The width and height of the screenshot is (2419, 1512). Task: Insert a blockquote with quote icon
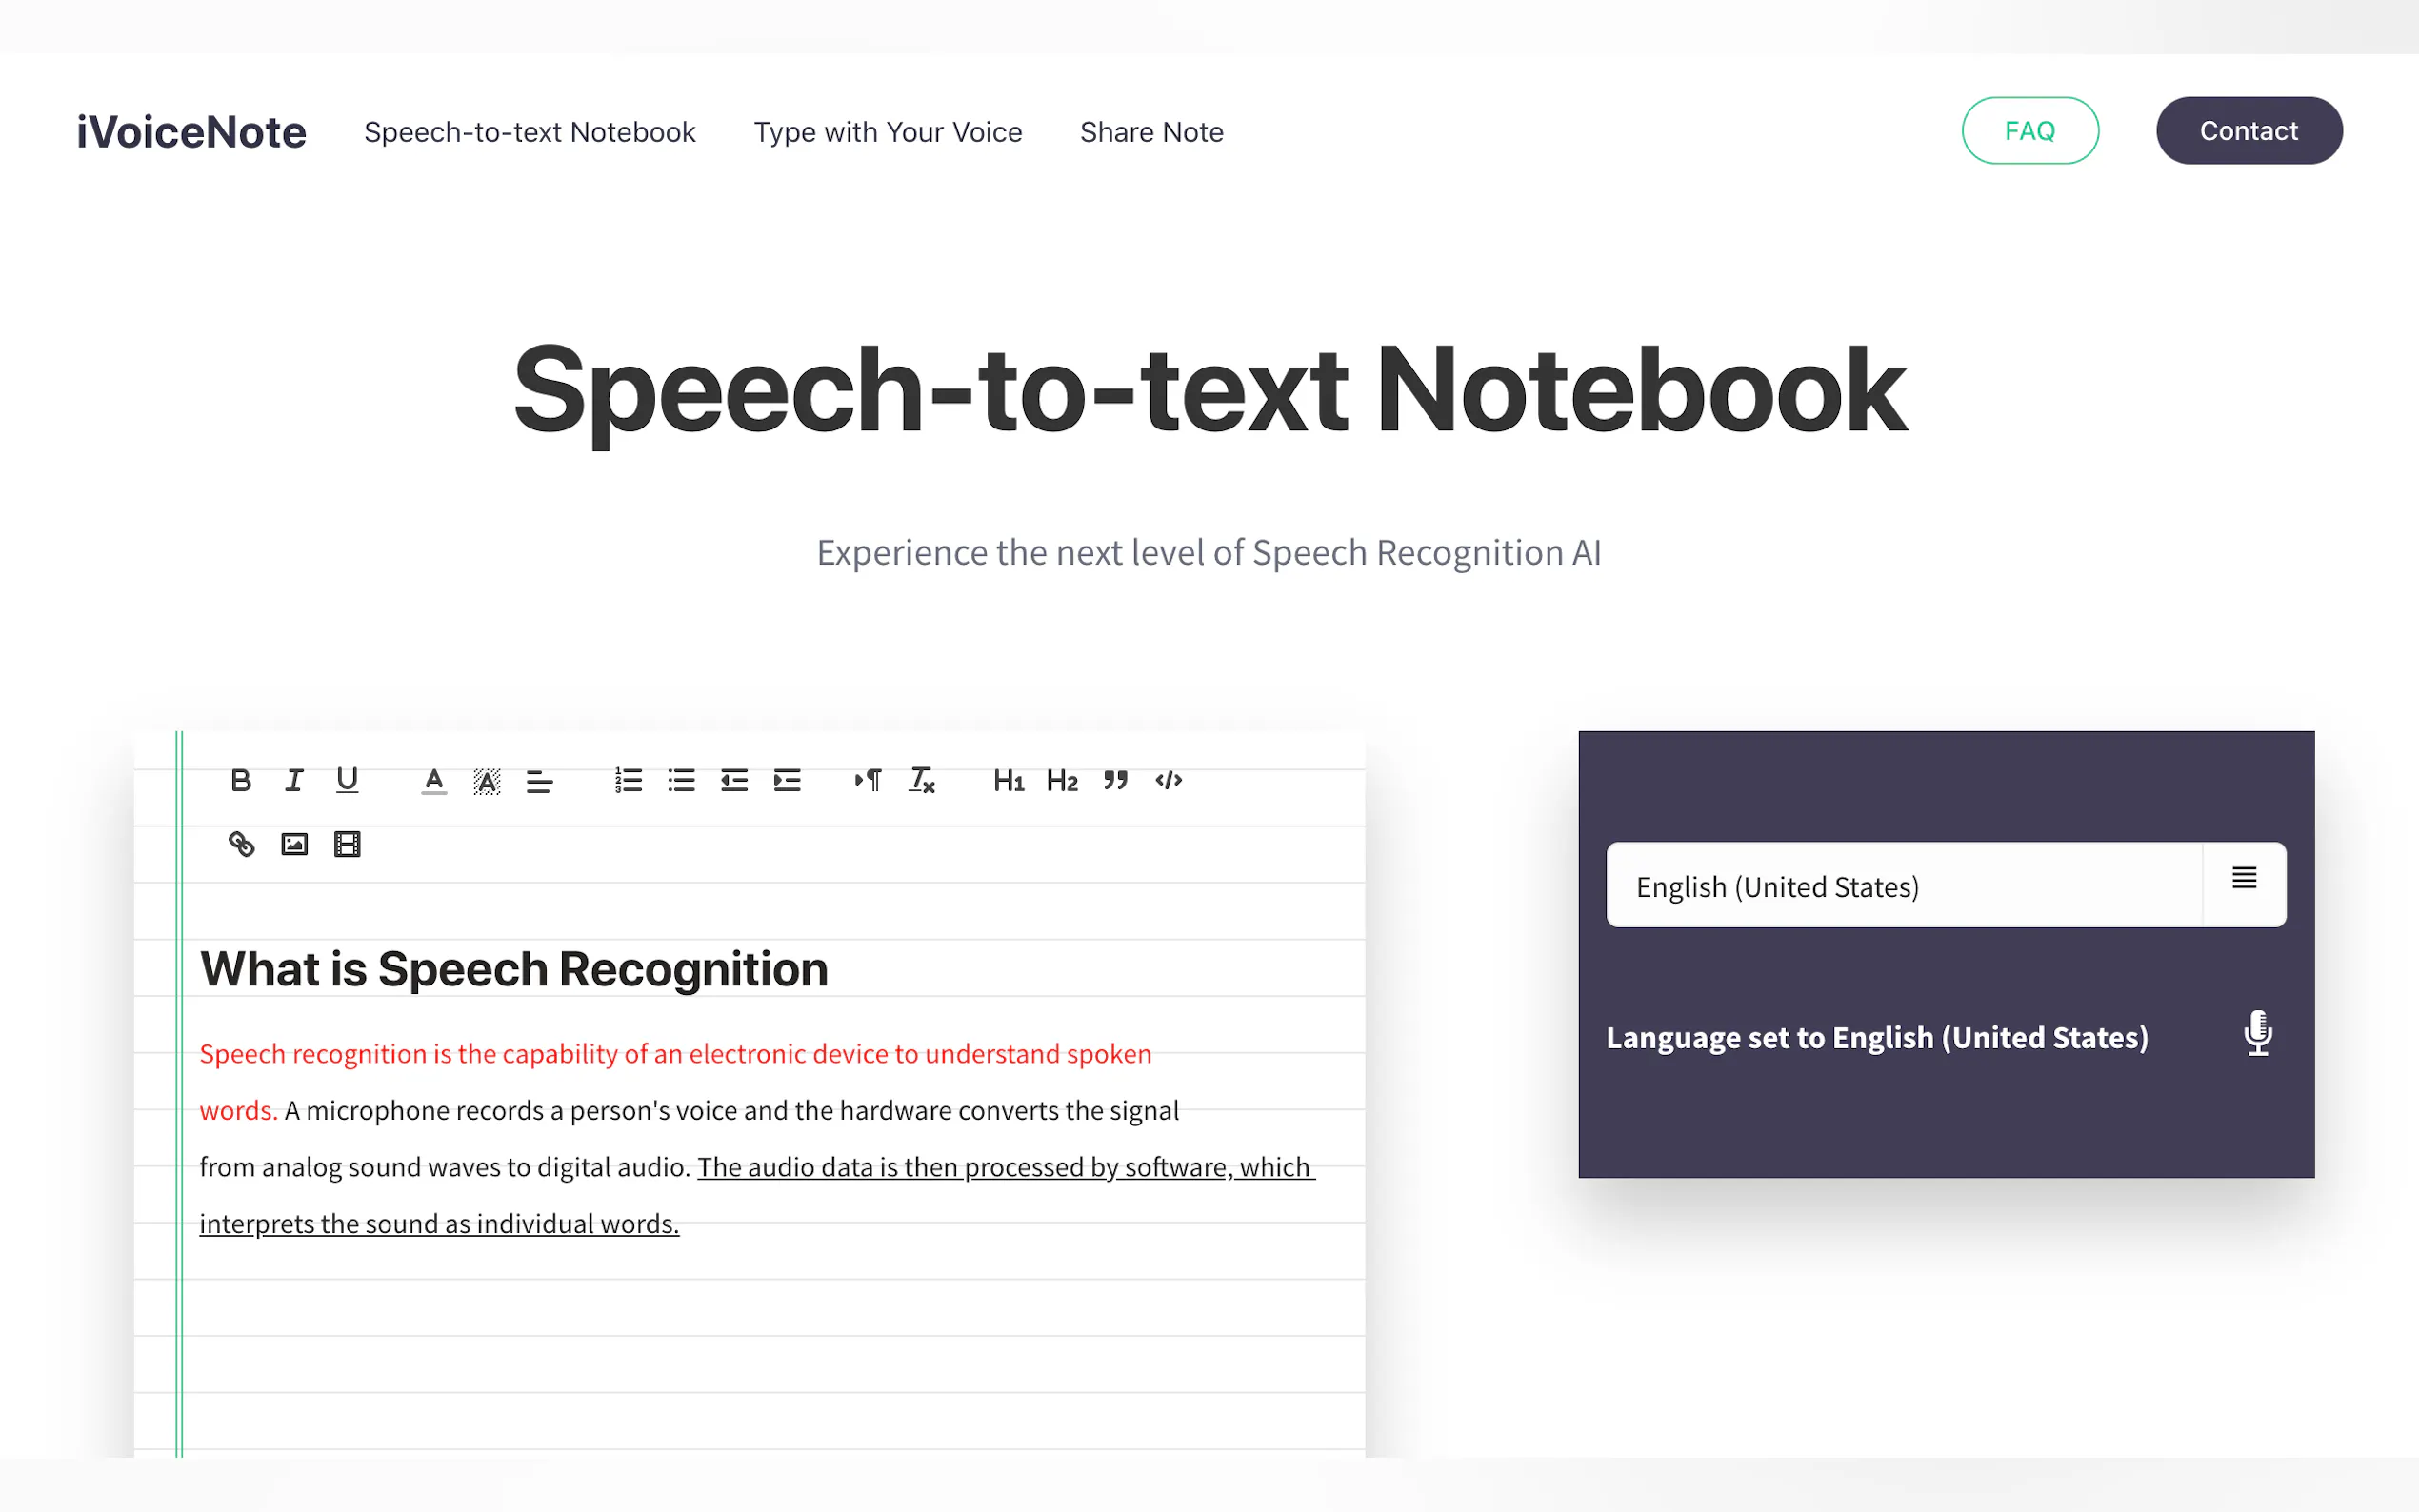pyautogui.click(x=1115, y=780)
